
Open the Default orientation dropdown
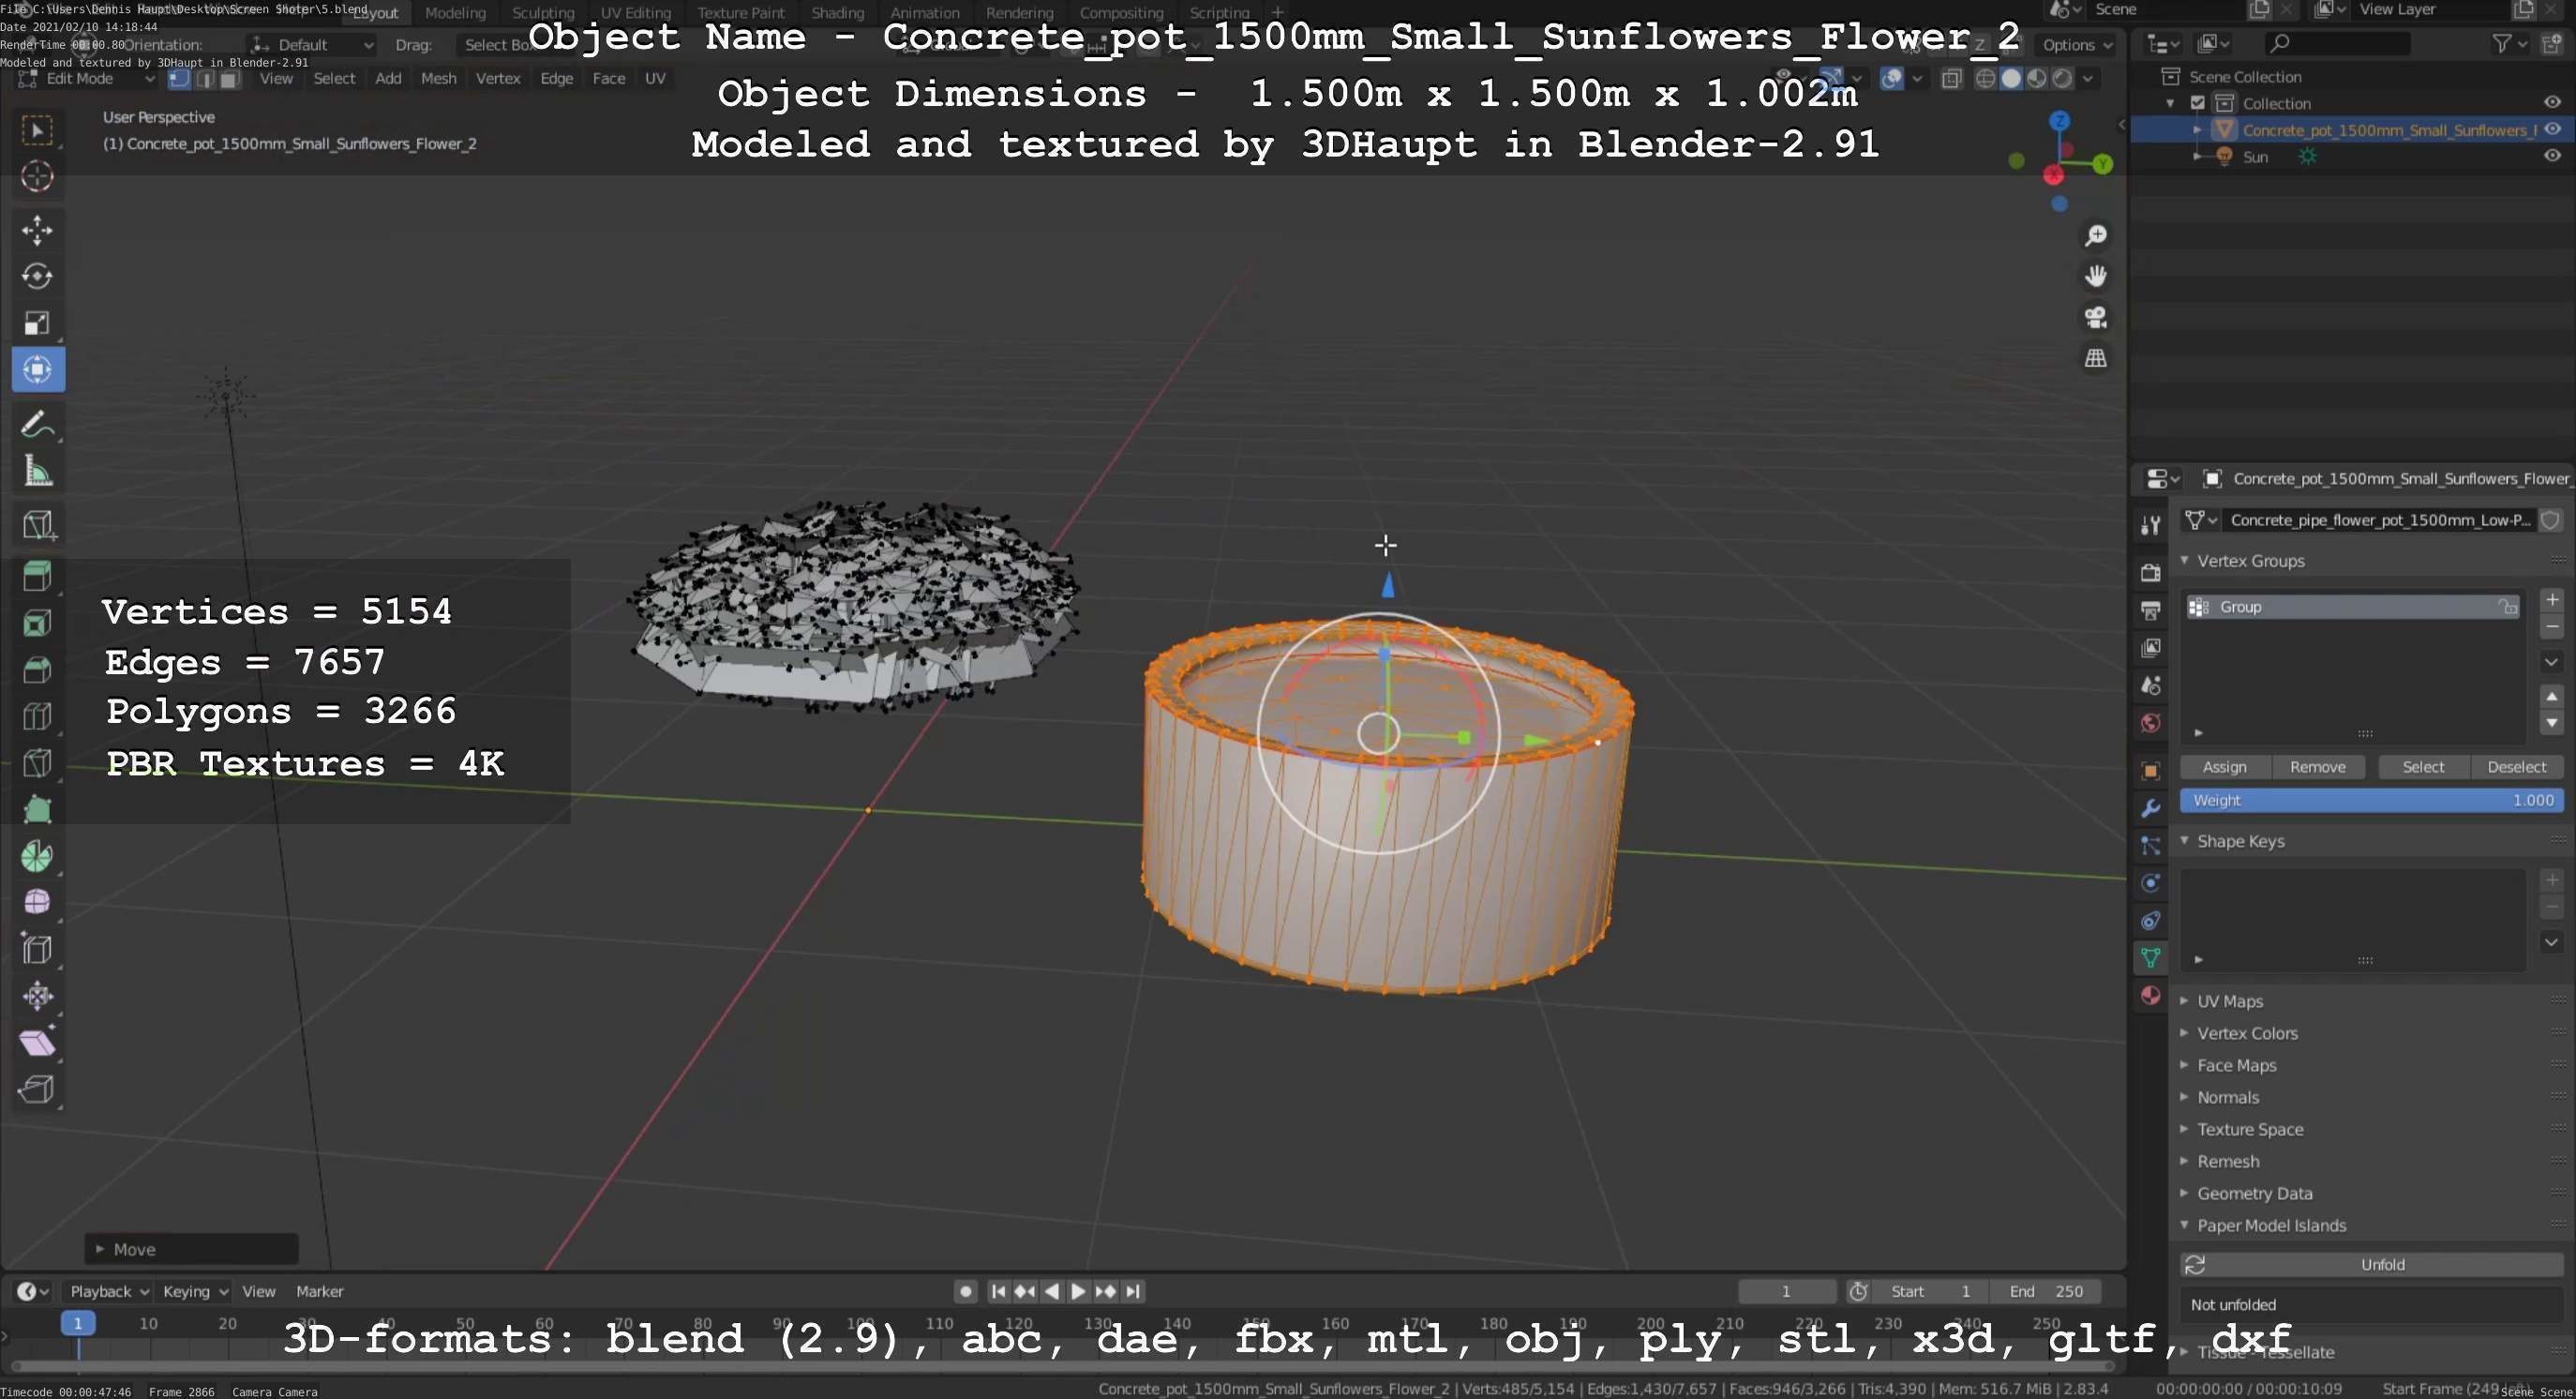click(x=312, y=45)
